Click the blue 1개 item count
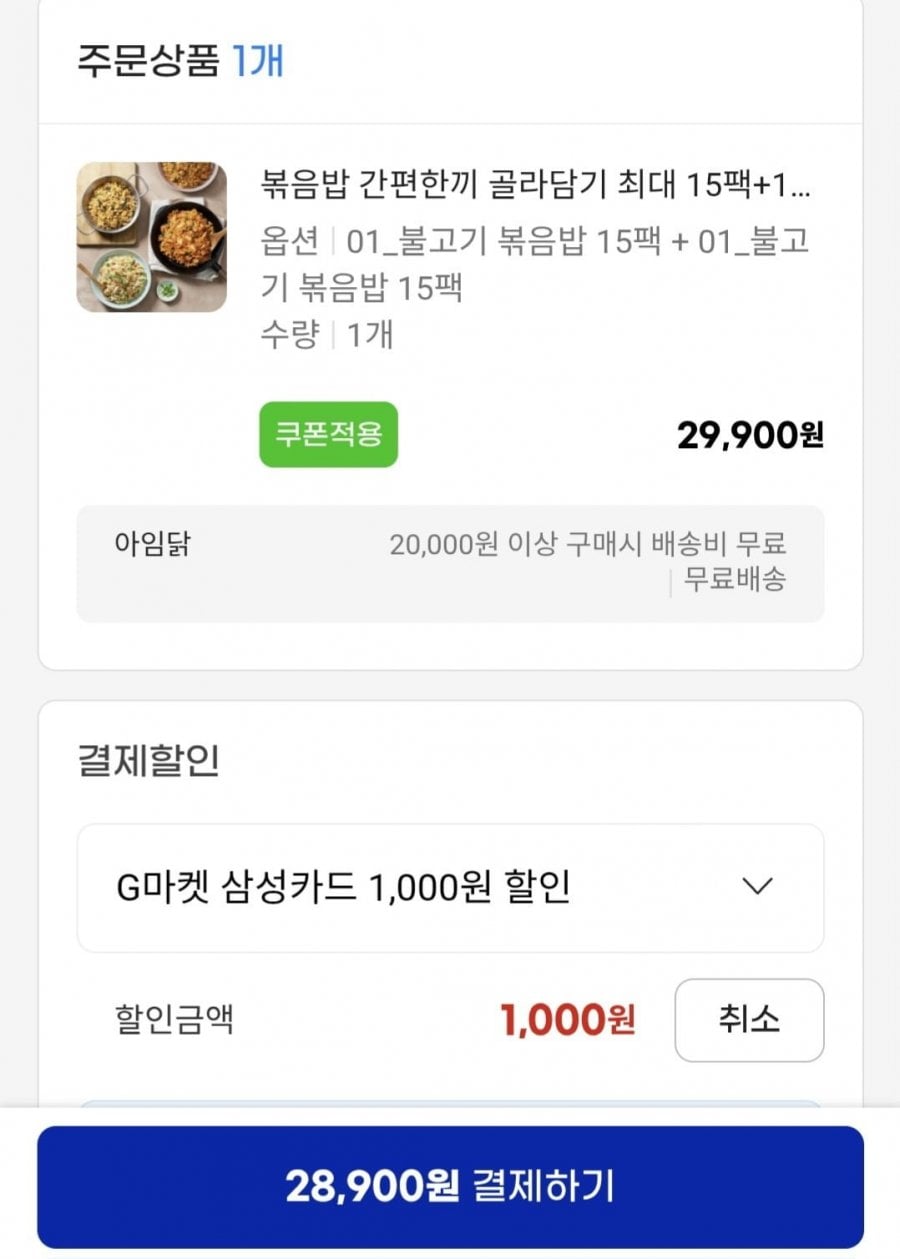 pyautogui.click(x=257, y=60)
